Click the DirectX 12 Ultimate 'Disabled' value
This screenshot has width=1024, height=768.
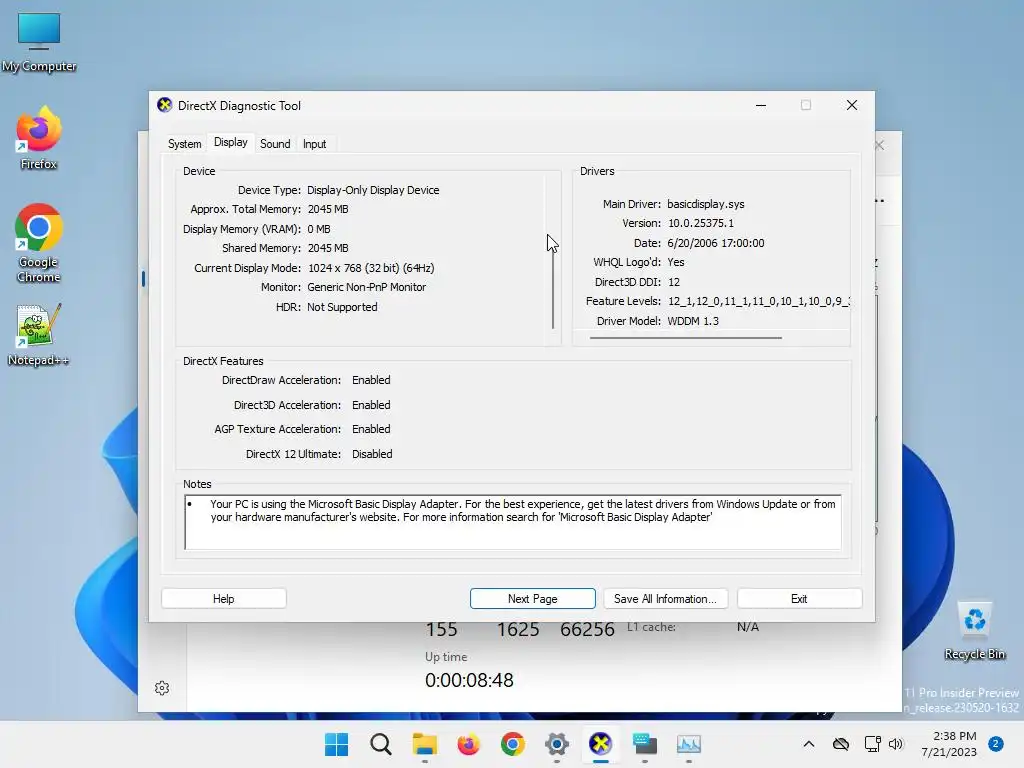click(x=372, y=454)
